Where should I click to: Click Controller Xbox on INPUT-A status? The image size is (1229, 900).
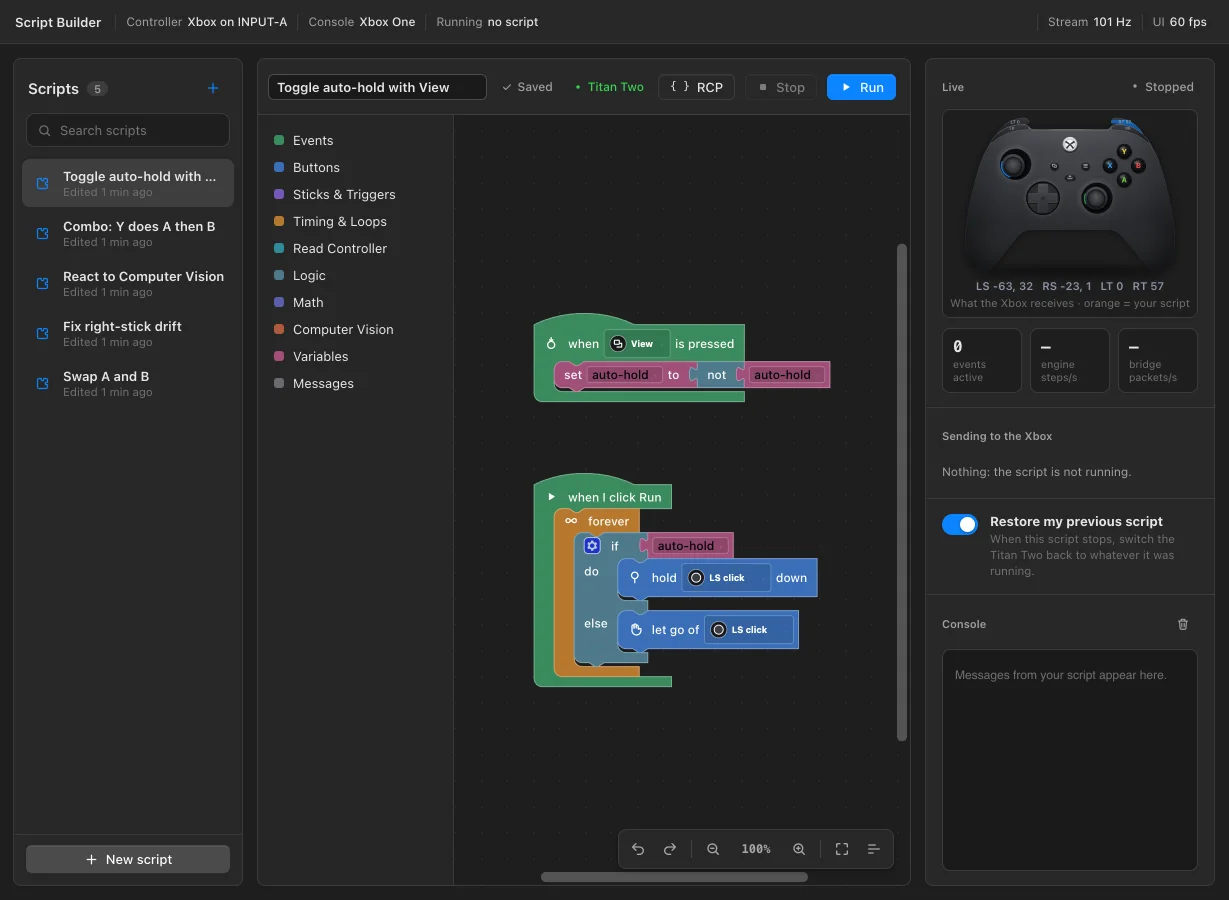click(206, 22)
